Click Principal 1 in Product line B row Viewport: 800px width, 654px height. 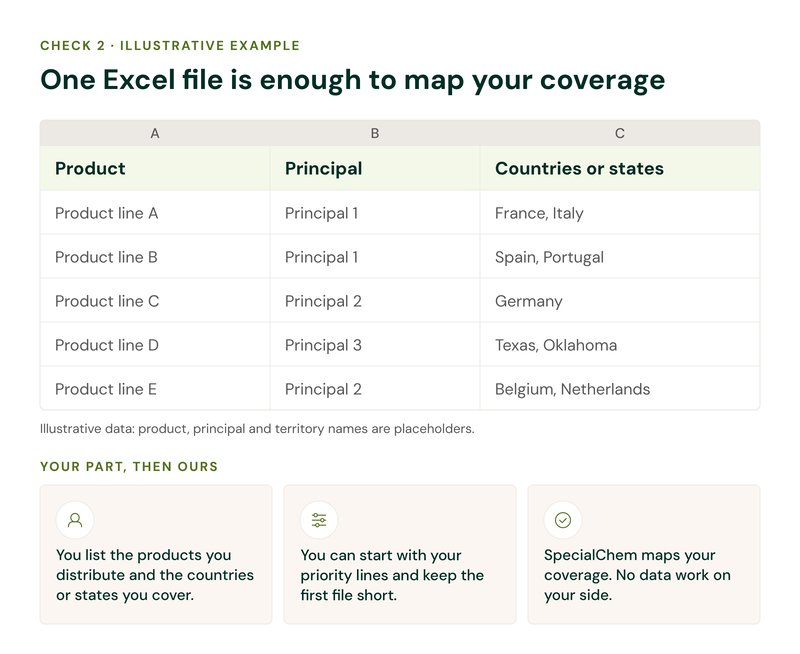375,257
